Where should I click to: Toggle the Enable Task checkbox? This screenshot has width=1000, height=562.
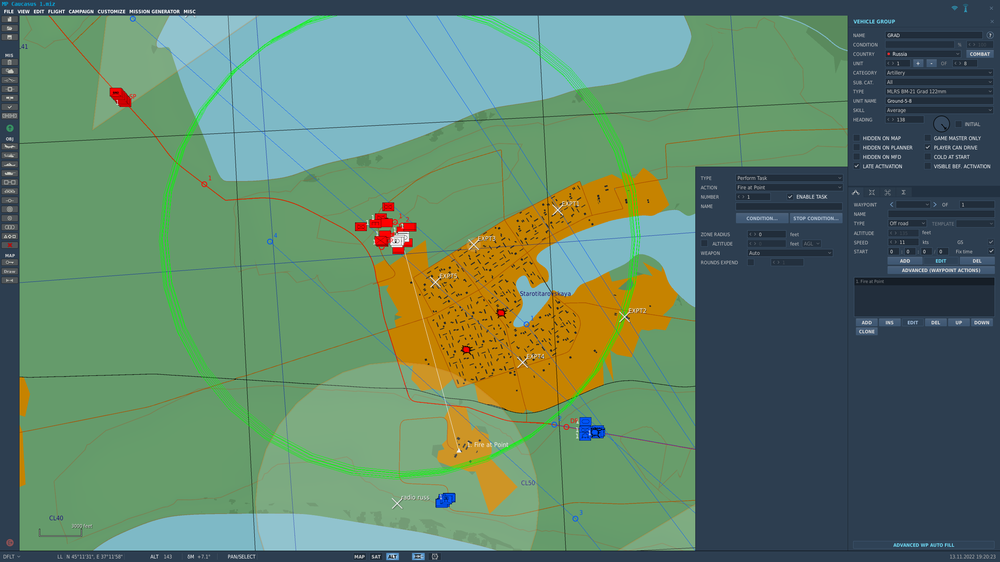click(x=790, y=196)
